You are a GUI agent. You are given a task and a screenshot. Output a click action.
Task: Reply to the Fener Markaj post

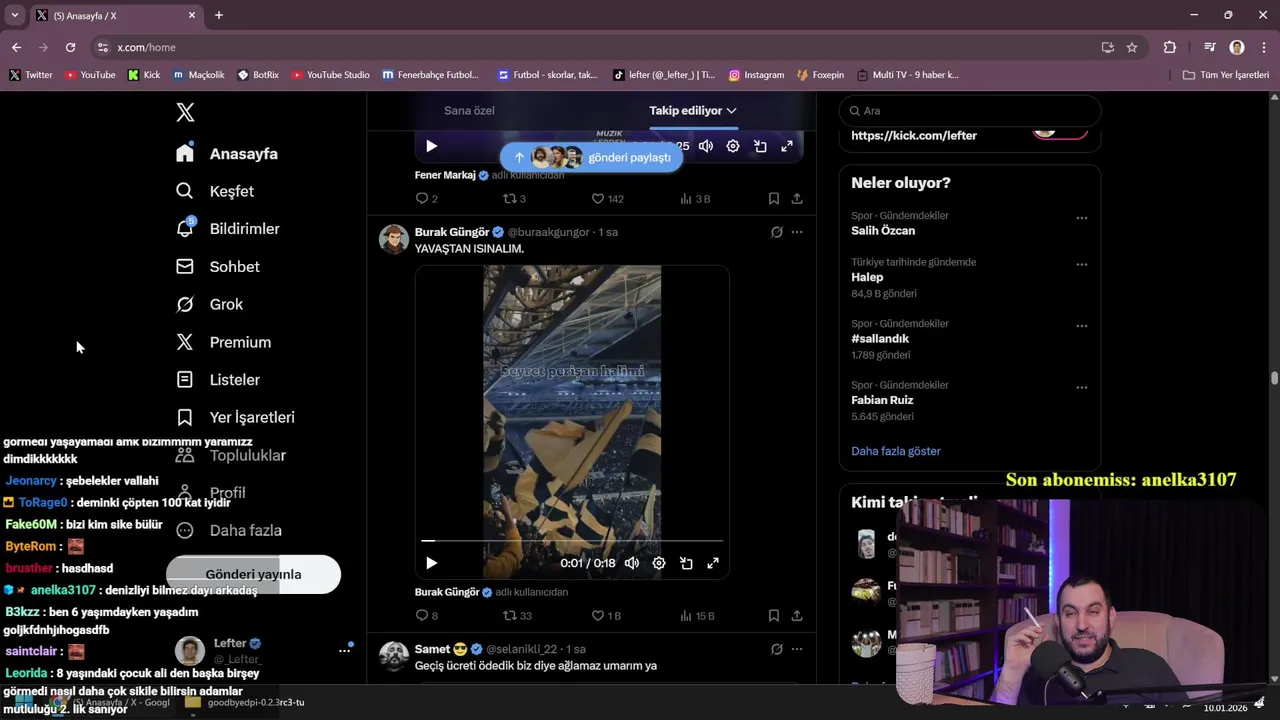click(x=427, y=199)
